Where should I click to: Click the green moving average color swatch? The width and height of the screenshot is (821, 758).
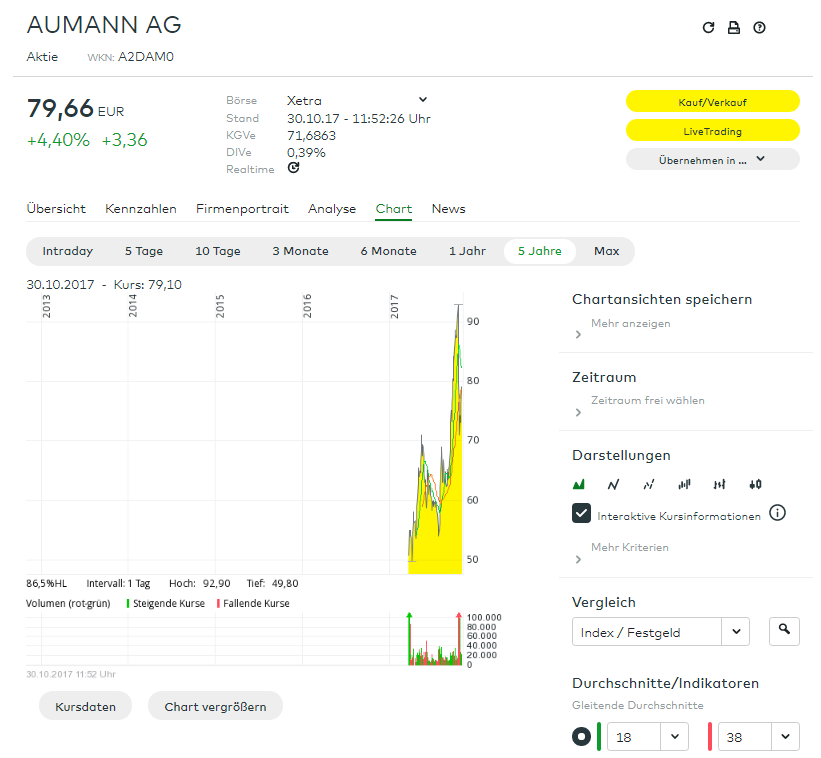[x=599, y=737]
